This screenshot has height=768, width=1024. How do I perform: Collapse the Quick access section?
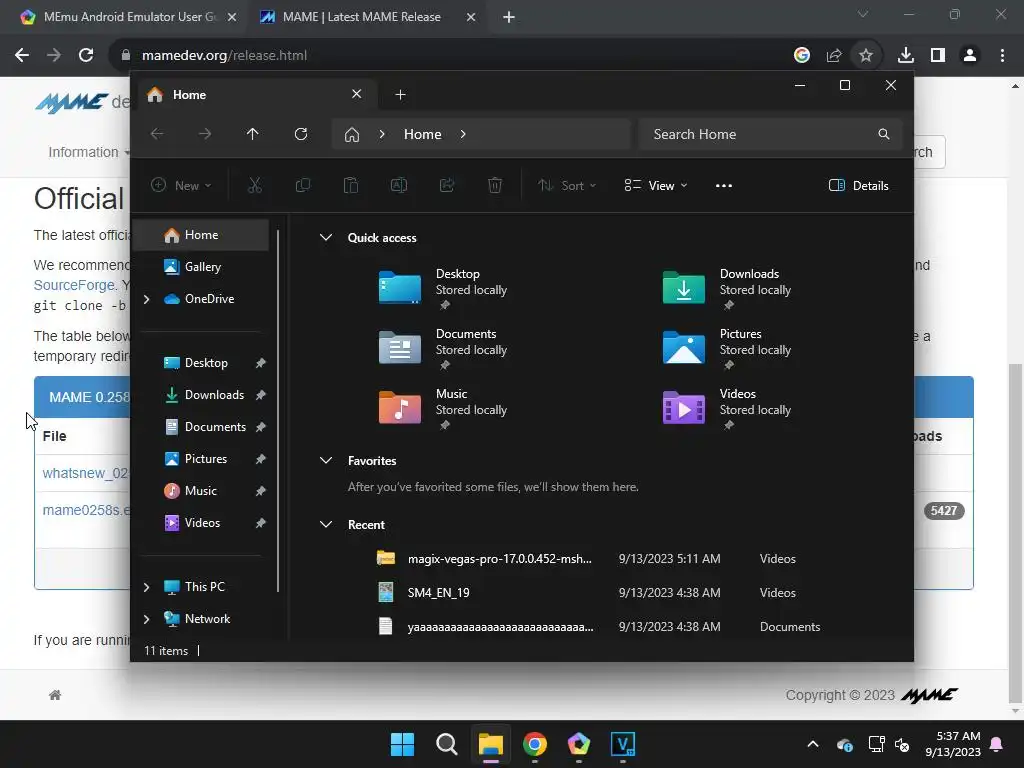[326, 238]
